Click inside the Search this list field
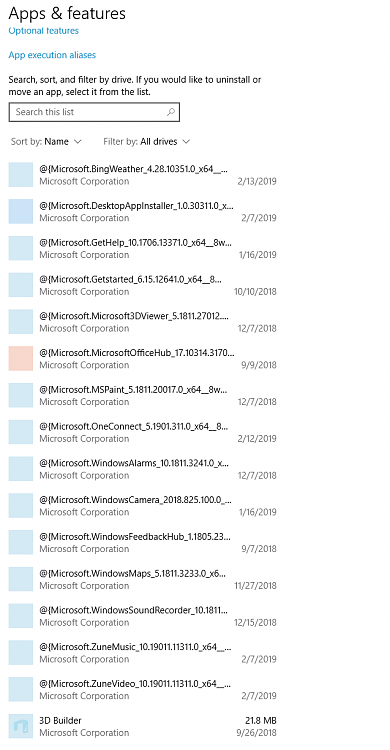 pos(94,112)
